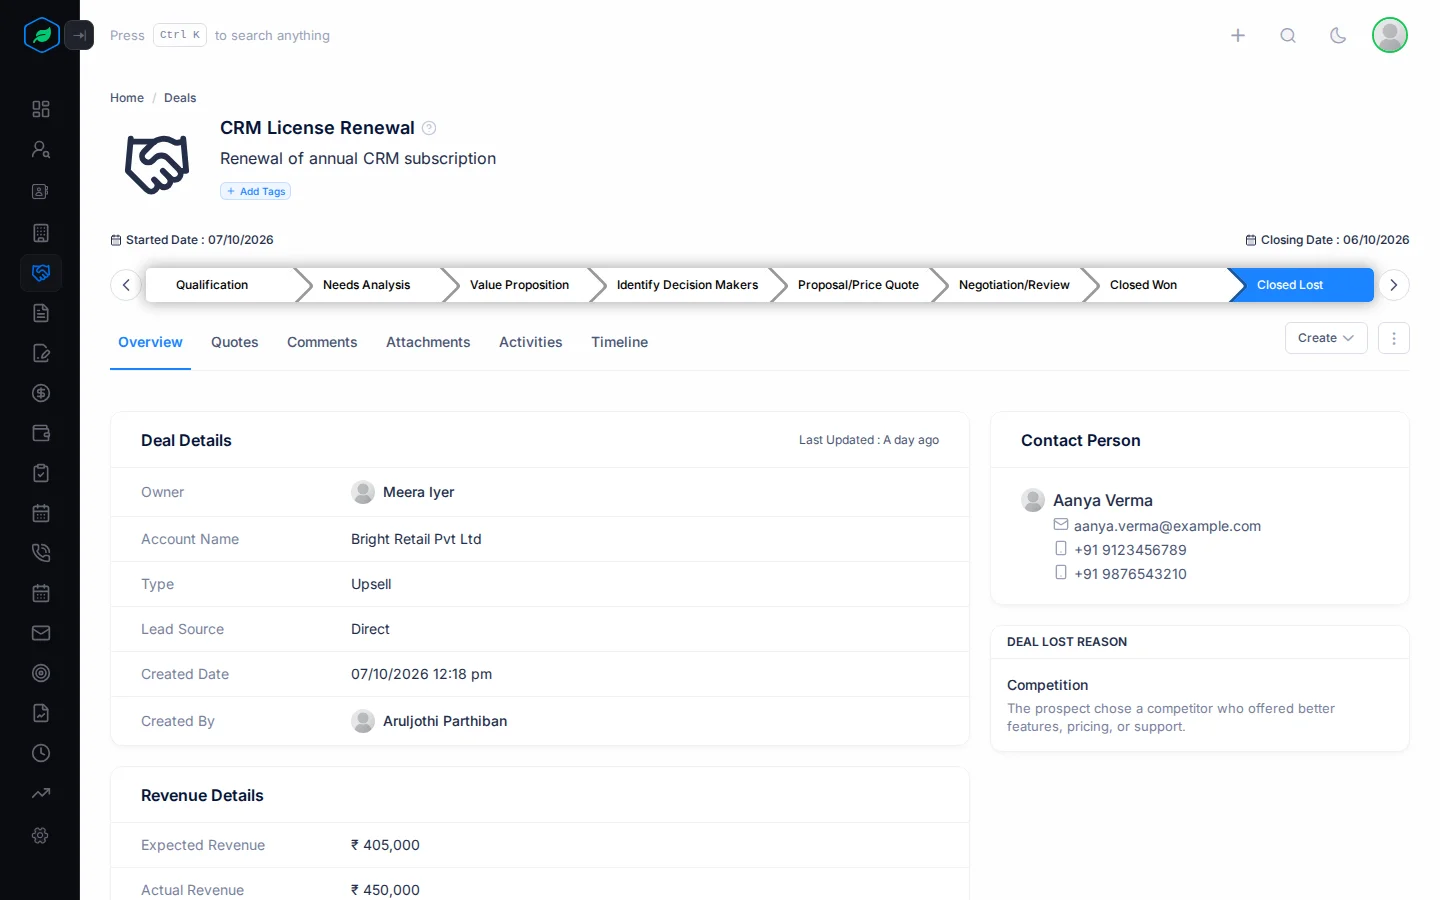Viewport: 1440px width, 900px height.
Task: Open the document lines sidebar icon
Action: (41, 313)
